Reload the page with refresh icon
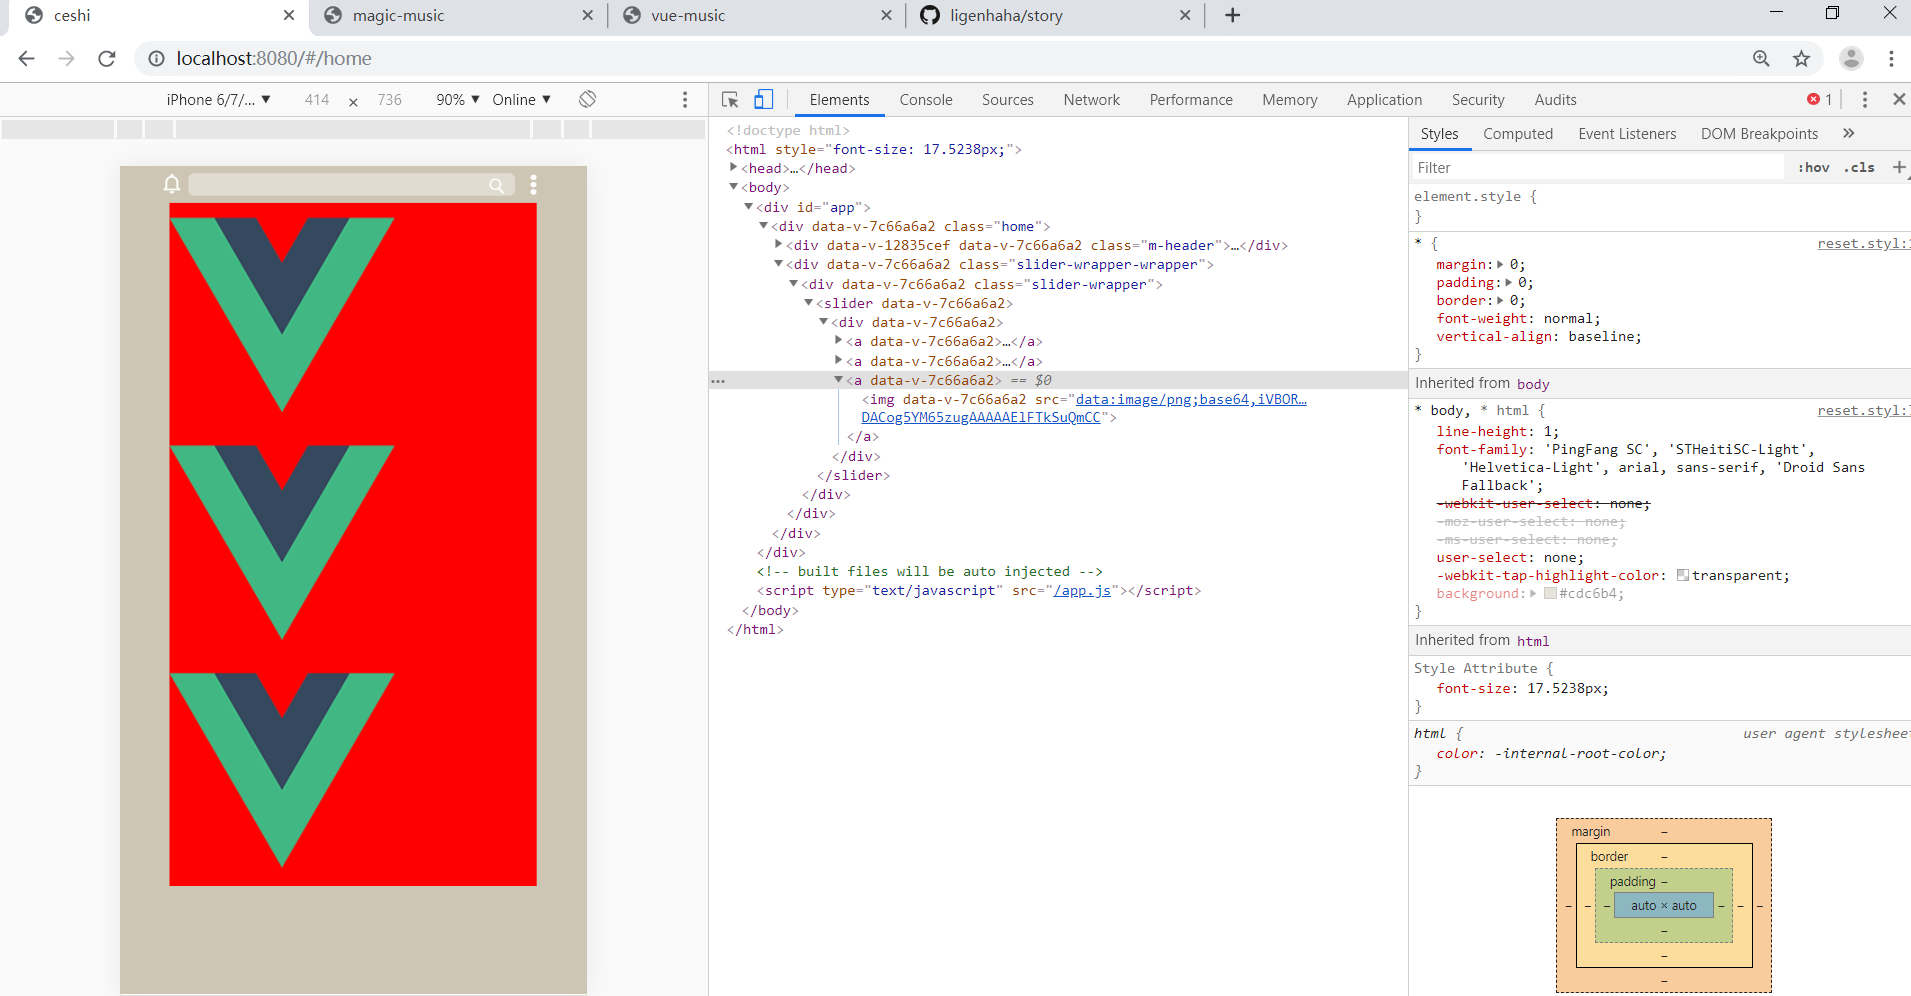The image size is (1911, 996). (x=107, y=59)
